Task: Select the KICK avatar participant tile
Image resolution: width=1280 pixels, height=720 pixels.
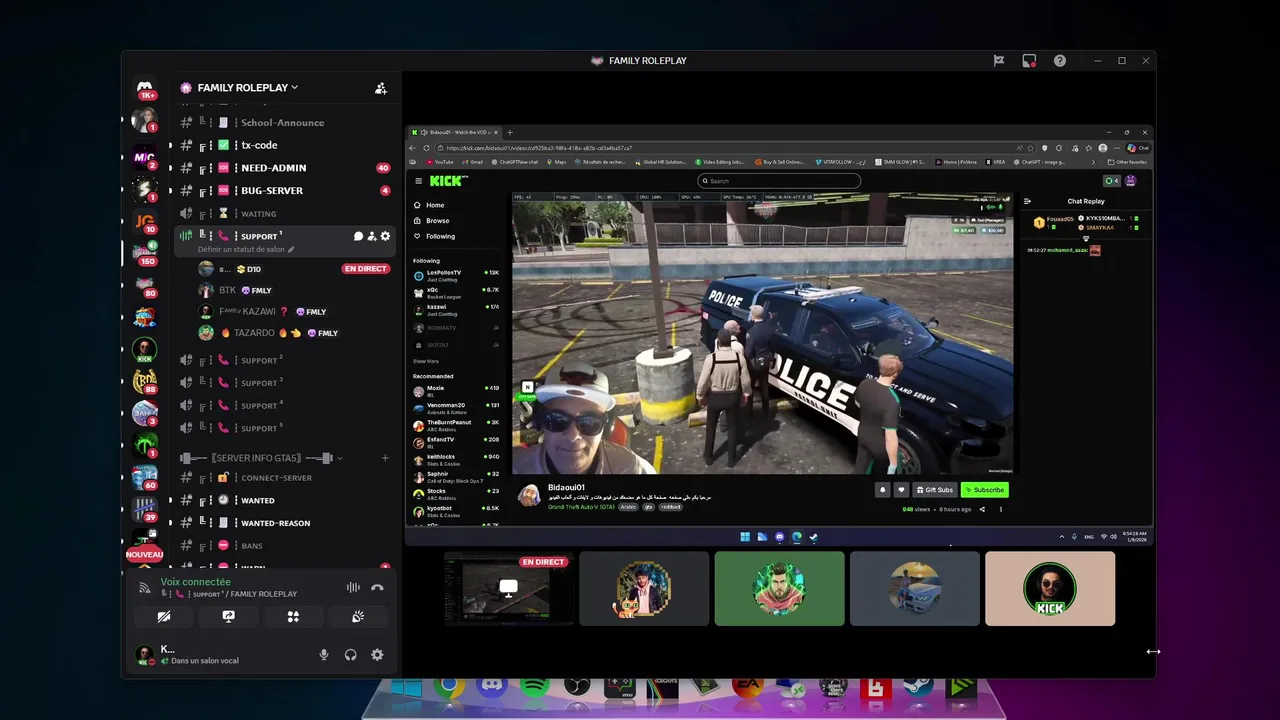Action: pos(1050,588)
